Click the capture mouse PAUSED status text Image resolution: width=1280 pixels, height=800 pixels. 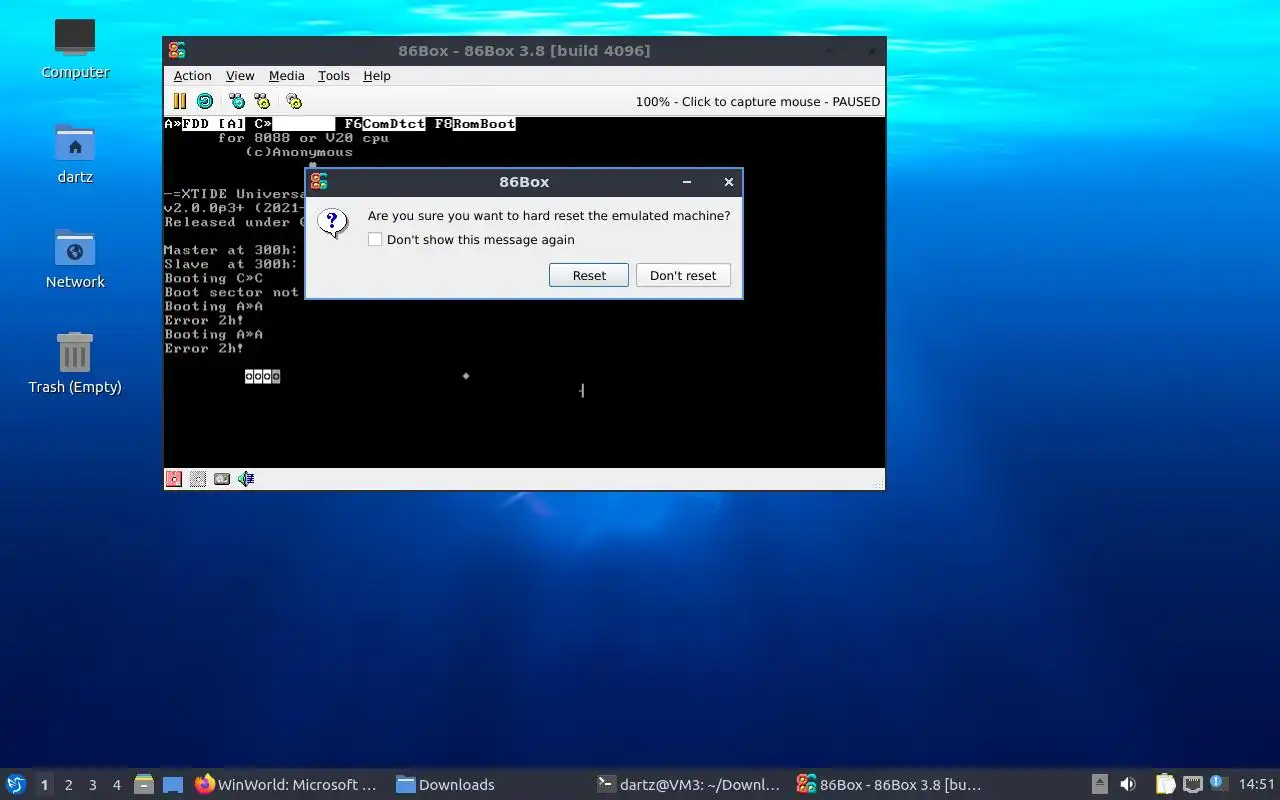pos(757,101)
